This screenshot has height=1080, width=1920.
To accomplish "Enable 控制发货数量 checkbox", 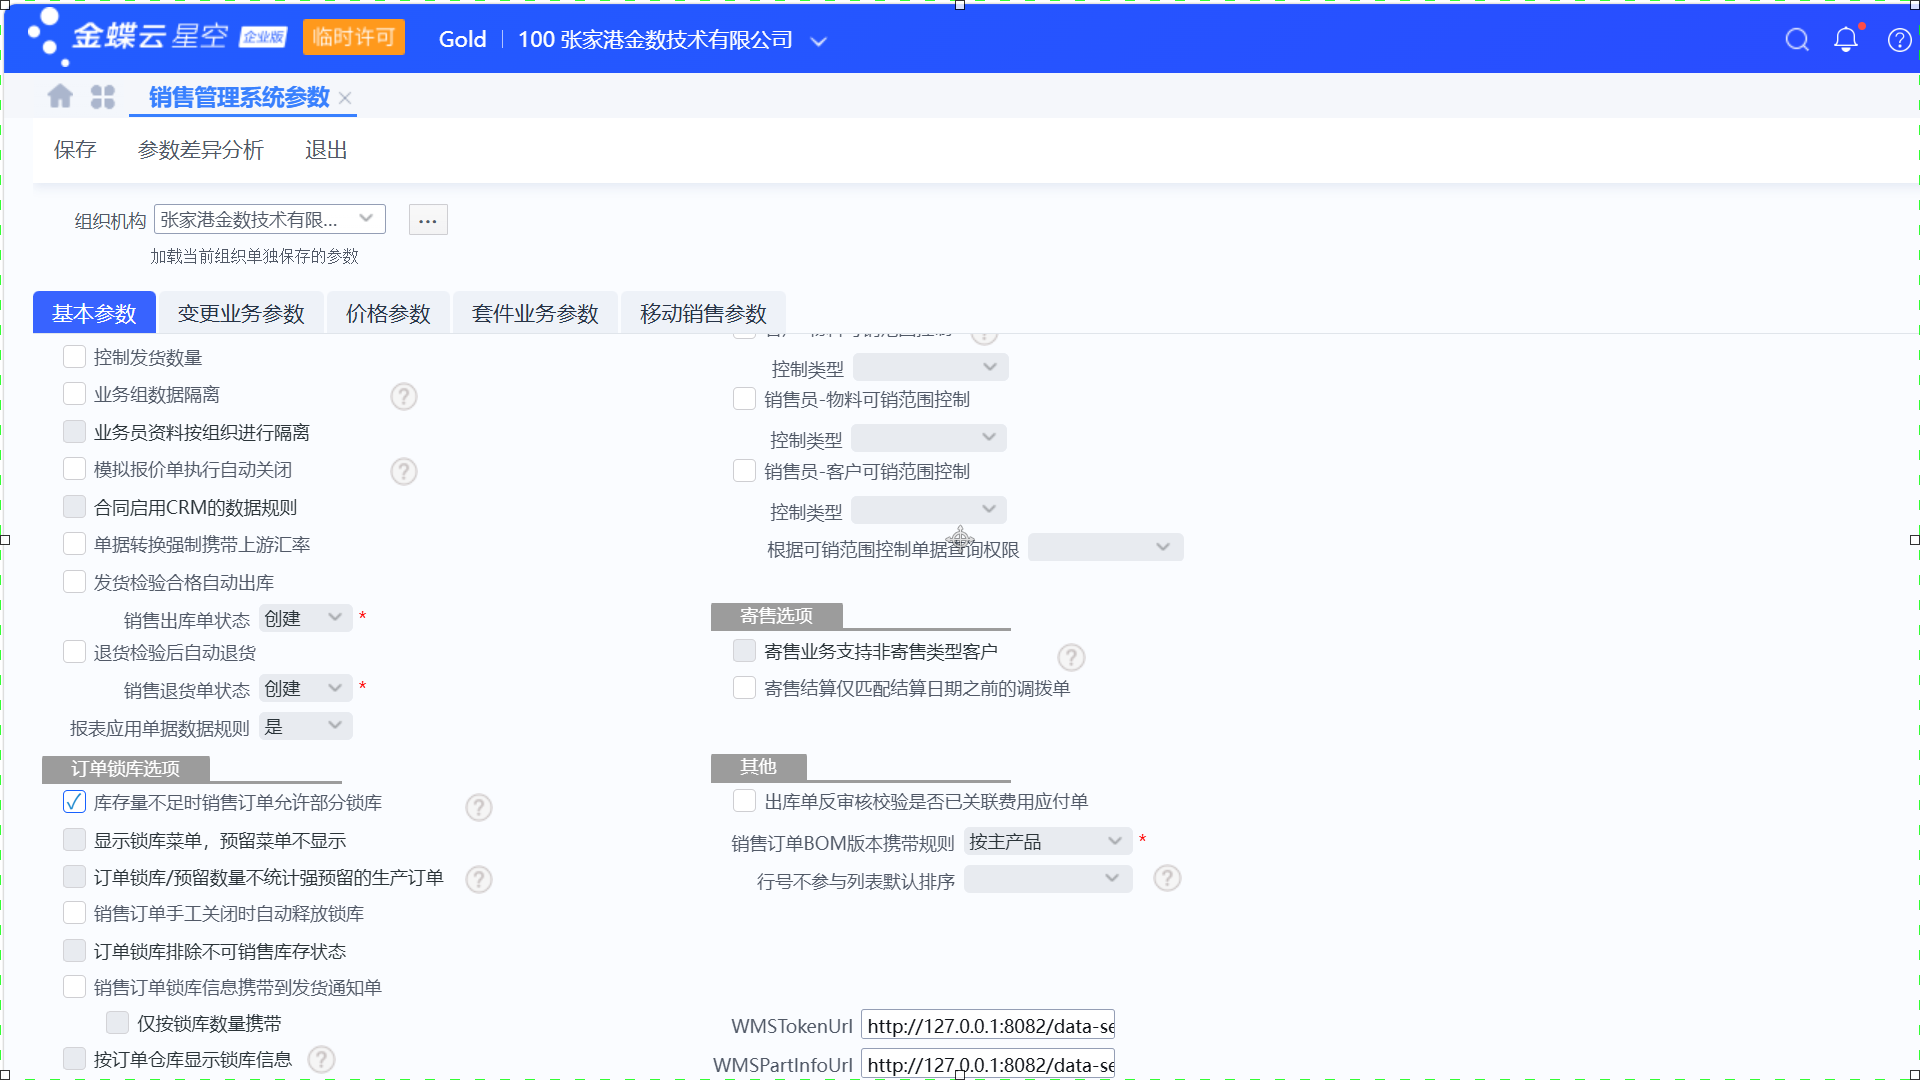I will pos(74,357).
